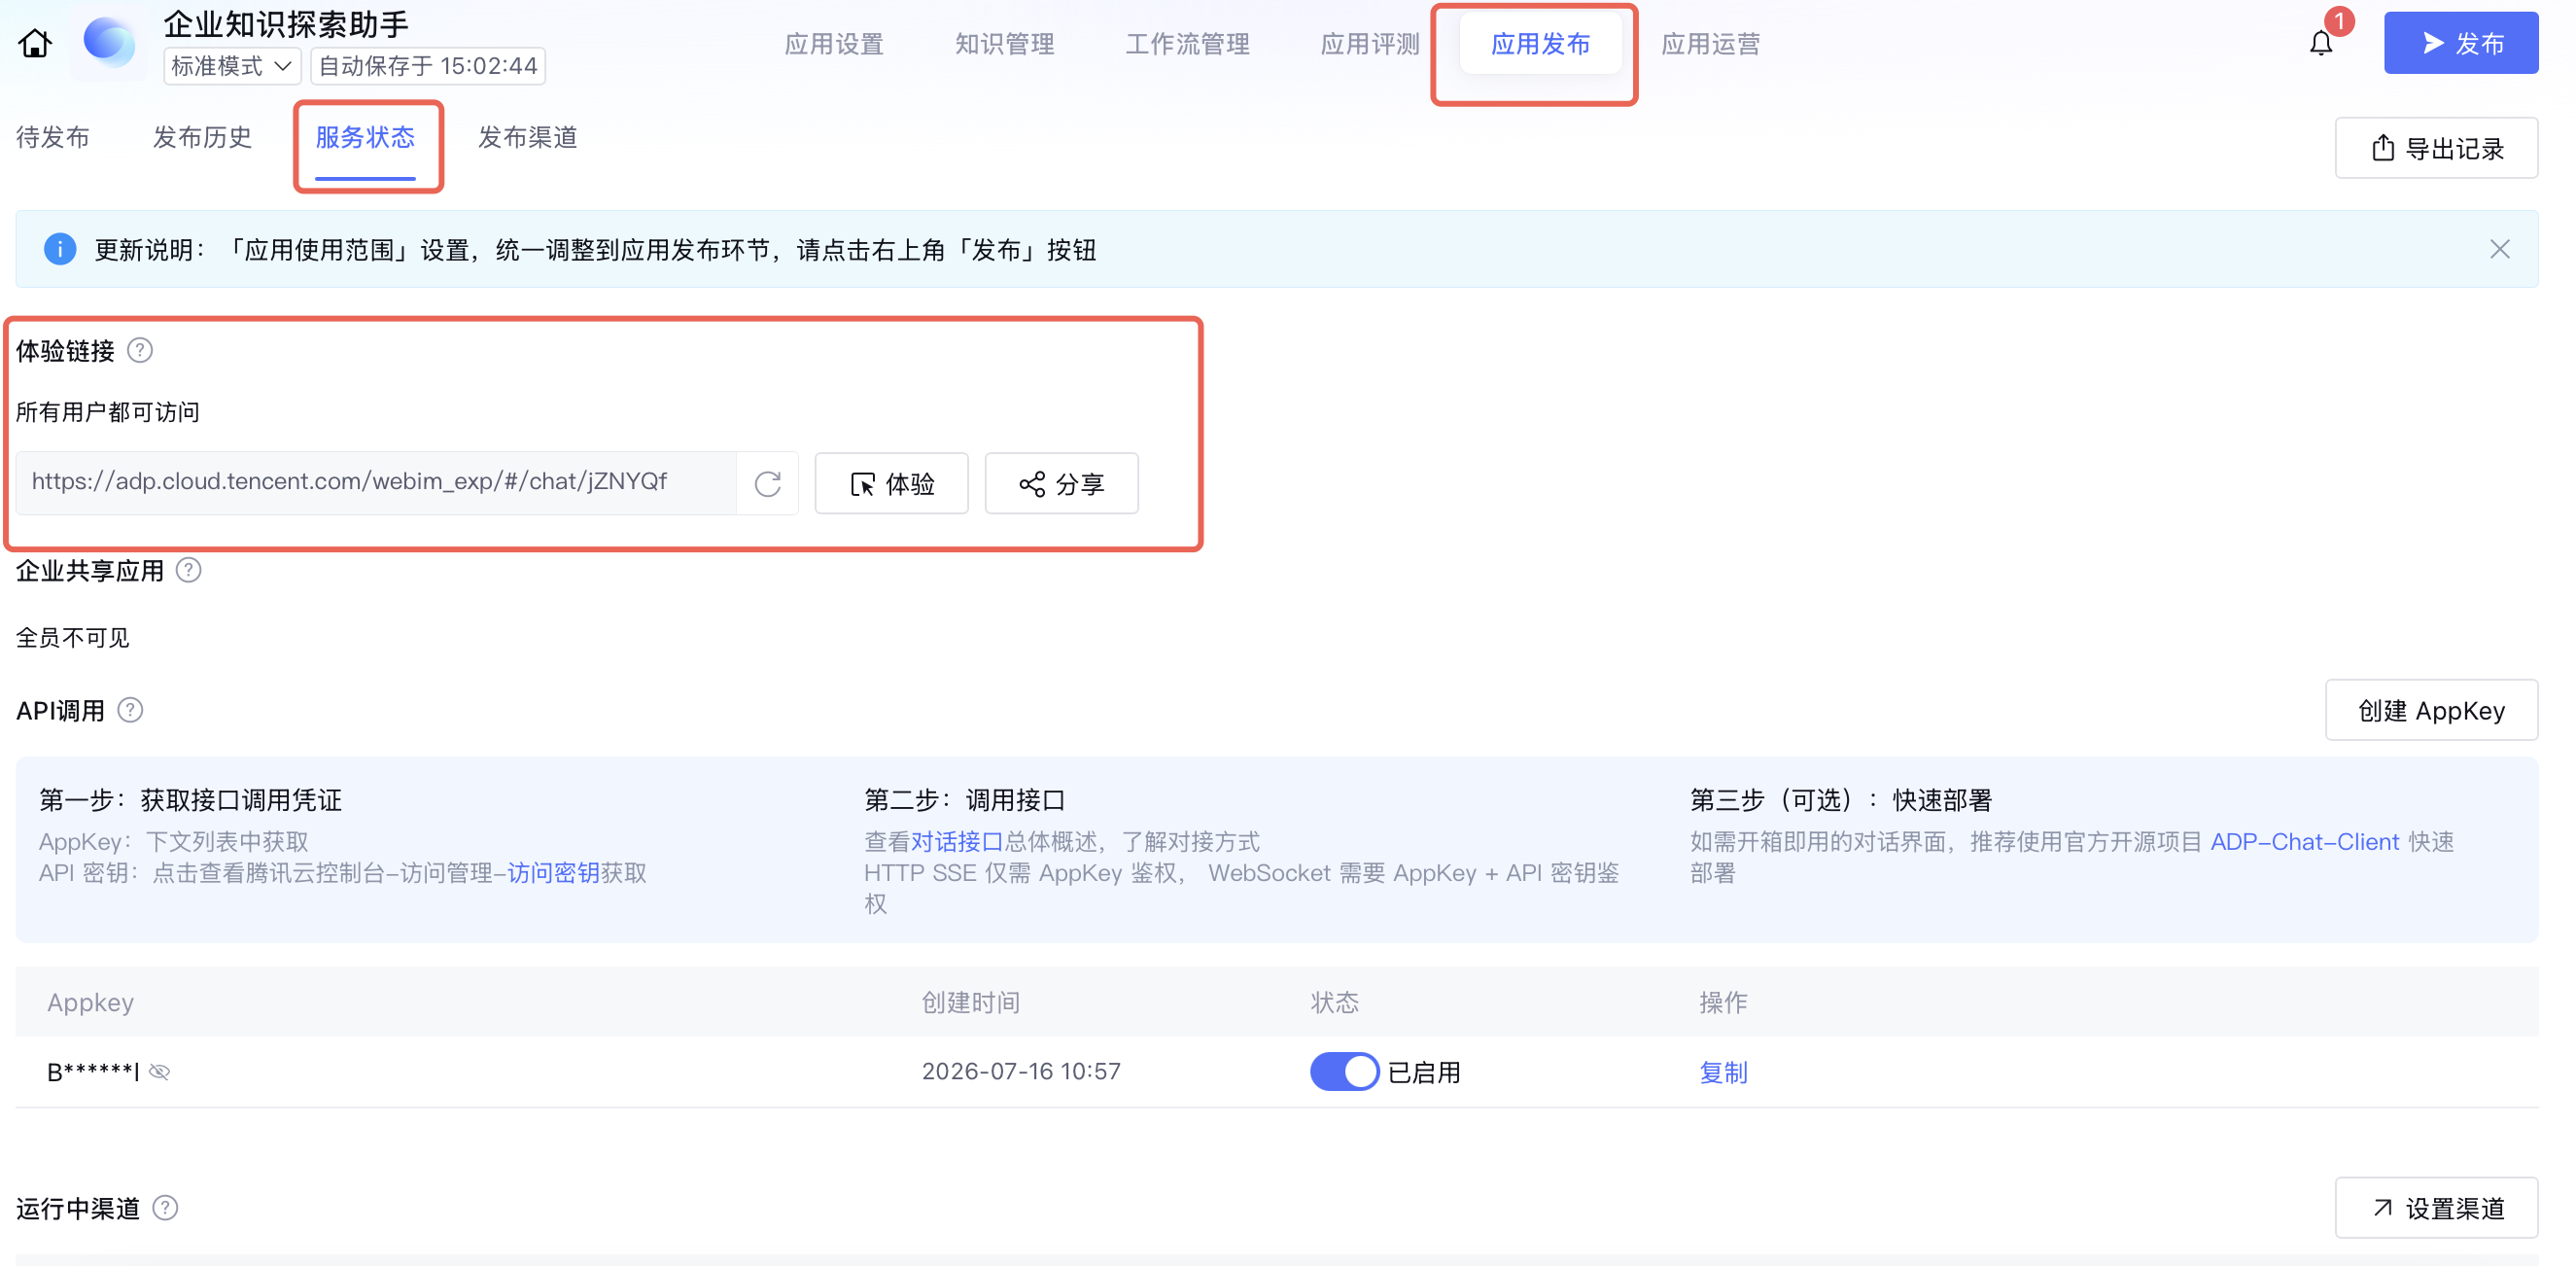The image size is (2576, 1266).
Task: Click creation time 2026-07-16 10:57
Action: pos(1021,1072)
